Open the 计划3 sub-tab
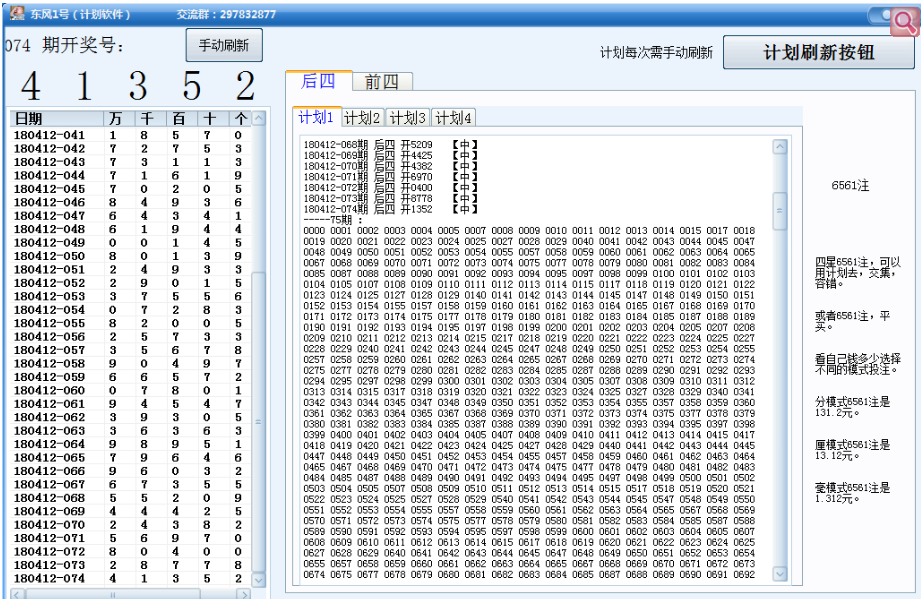Screen dimensions: 921x599 coord(408,118)
